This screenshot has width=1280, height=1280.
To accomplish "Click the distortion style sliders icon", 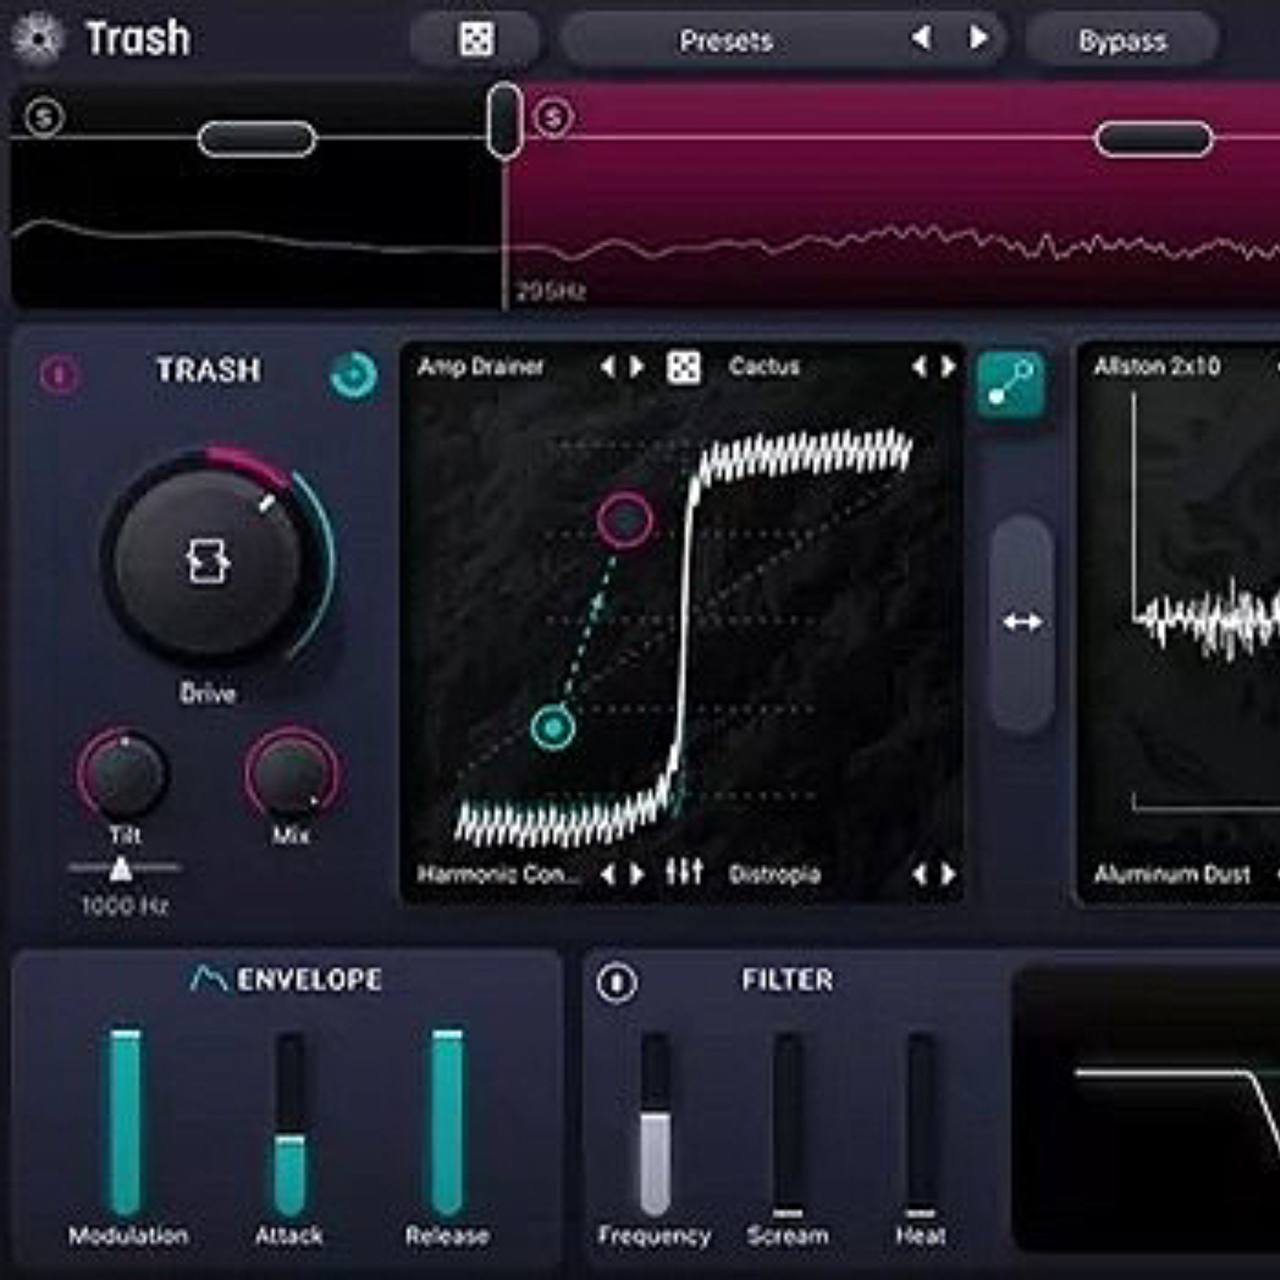I will [x=684, y=872].
